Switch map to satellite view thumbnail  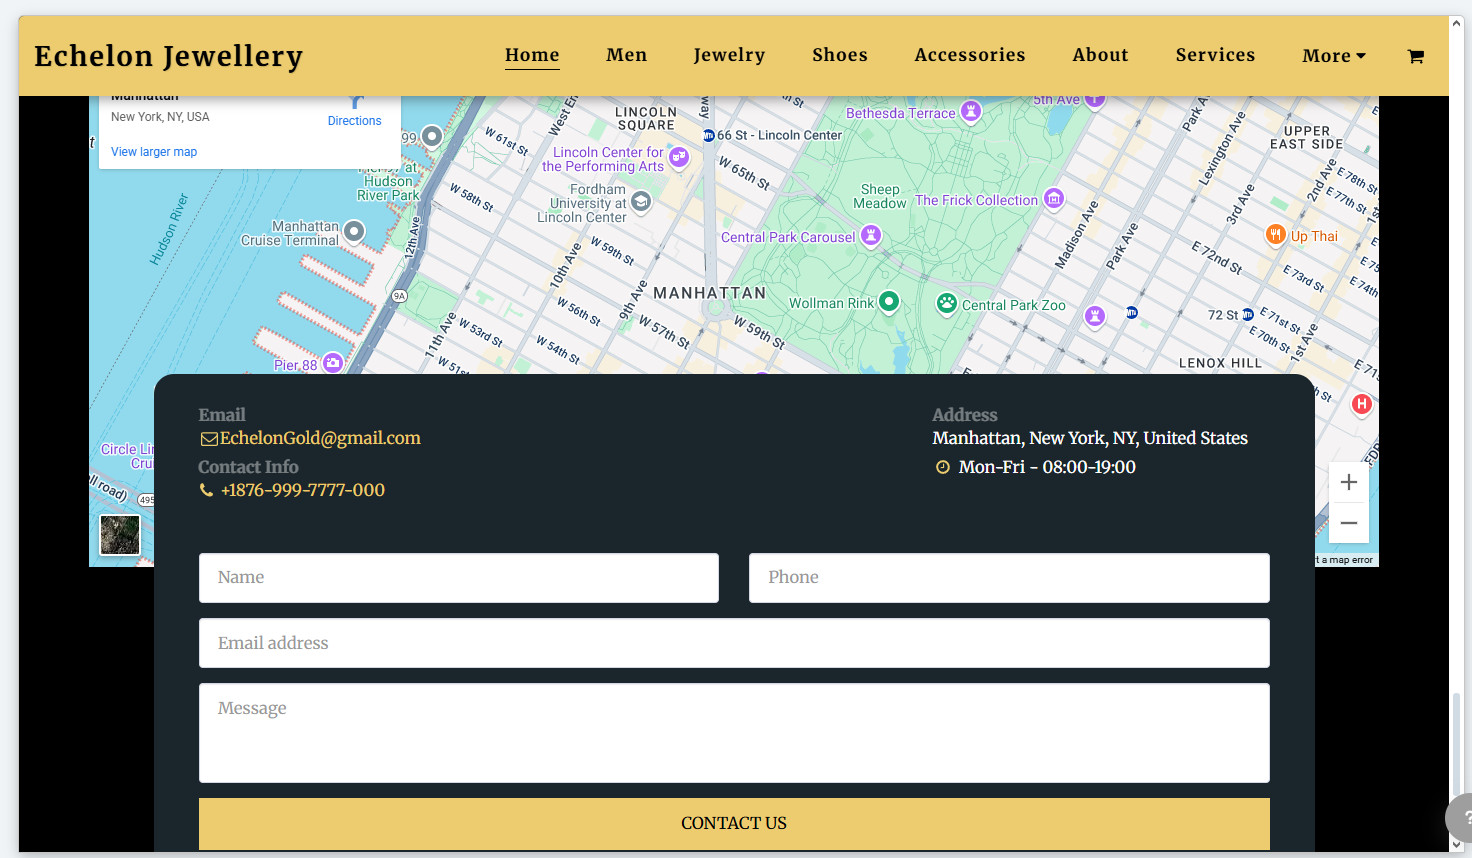pyautogui.click(x=120, y=535)
